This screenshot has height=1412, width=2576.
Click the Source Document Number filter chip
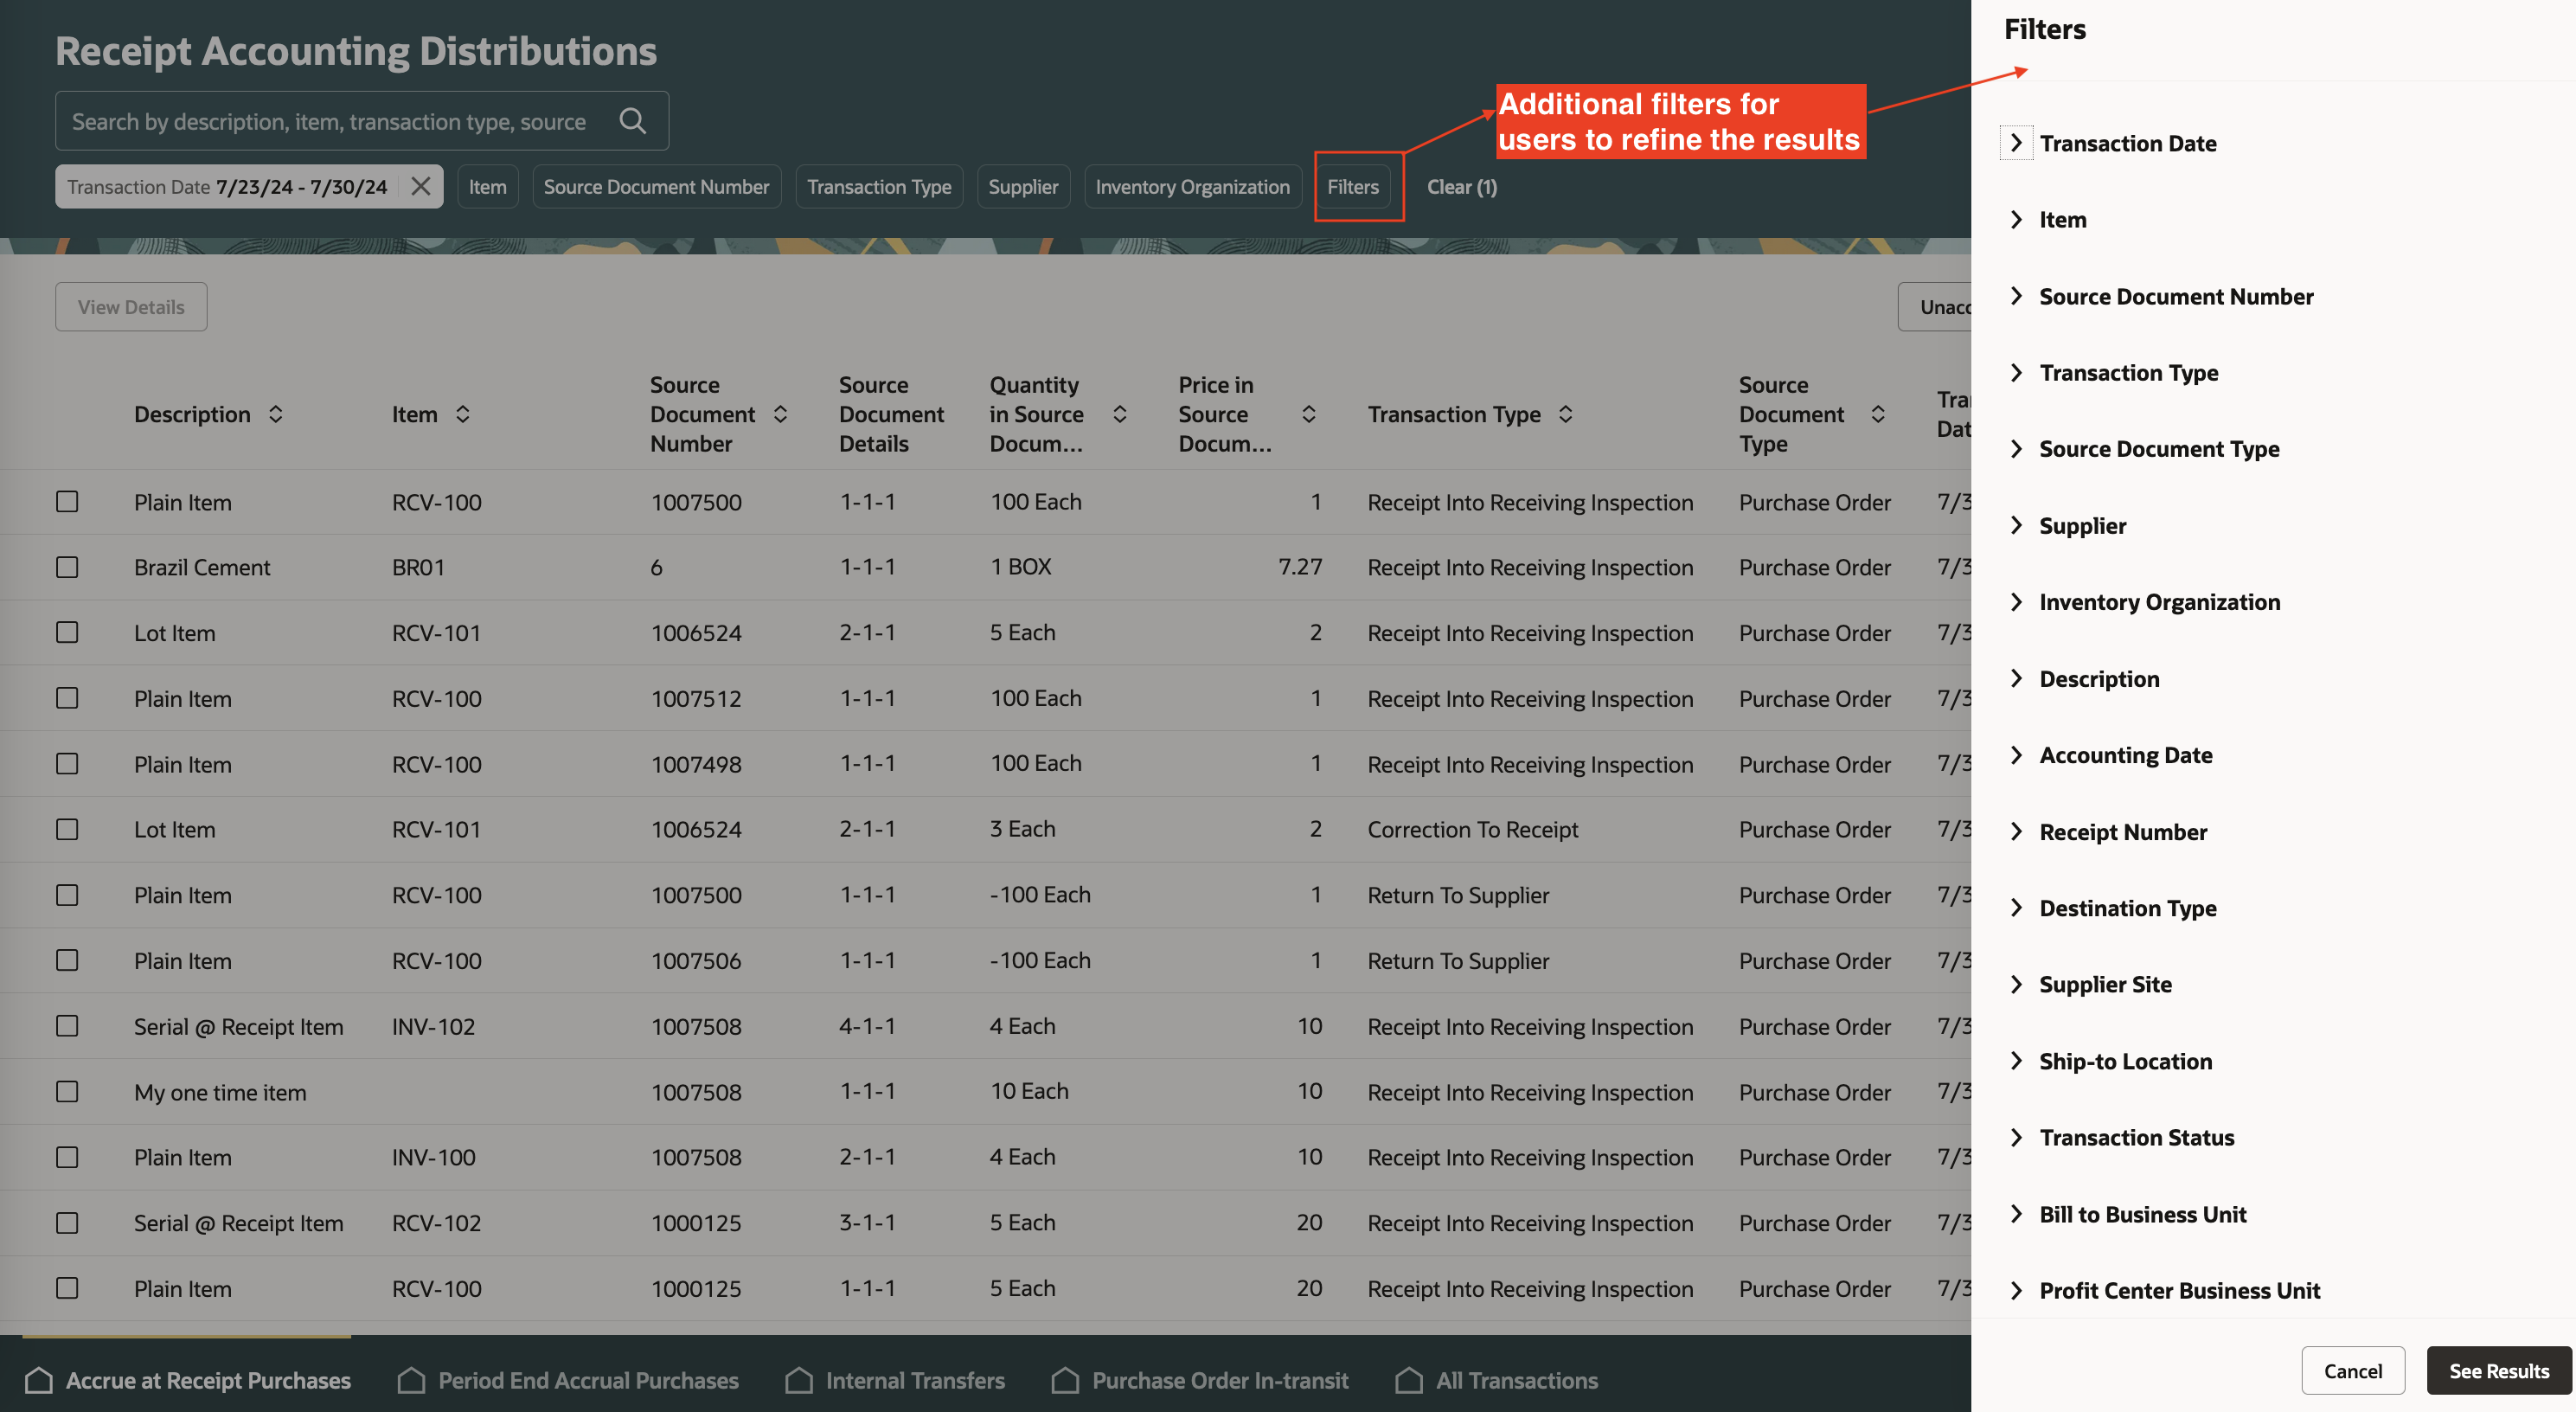656,186
